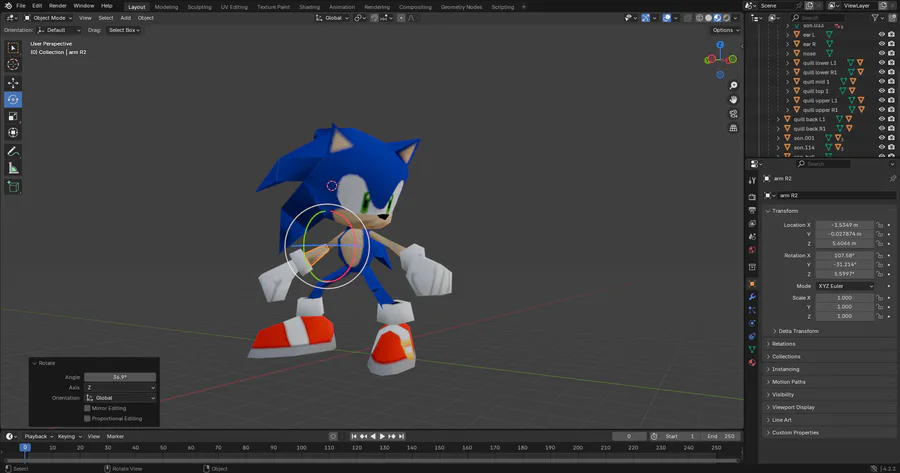The width and height of the screenshot is (900, 473).
Task: Expand the Delta Transform panel
Action: pyautogui.click(x=796, y=331)
